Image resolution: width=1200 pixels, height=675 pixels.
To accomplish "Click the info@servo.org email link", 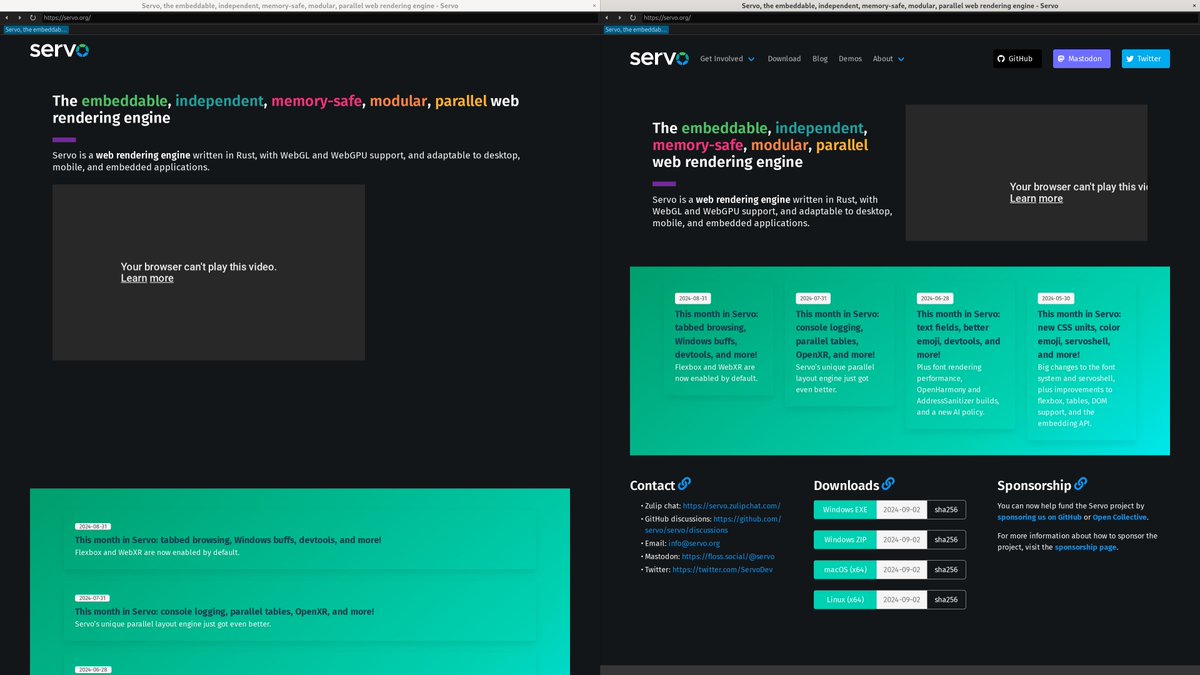I will click(x=694, y=543).
